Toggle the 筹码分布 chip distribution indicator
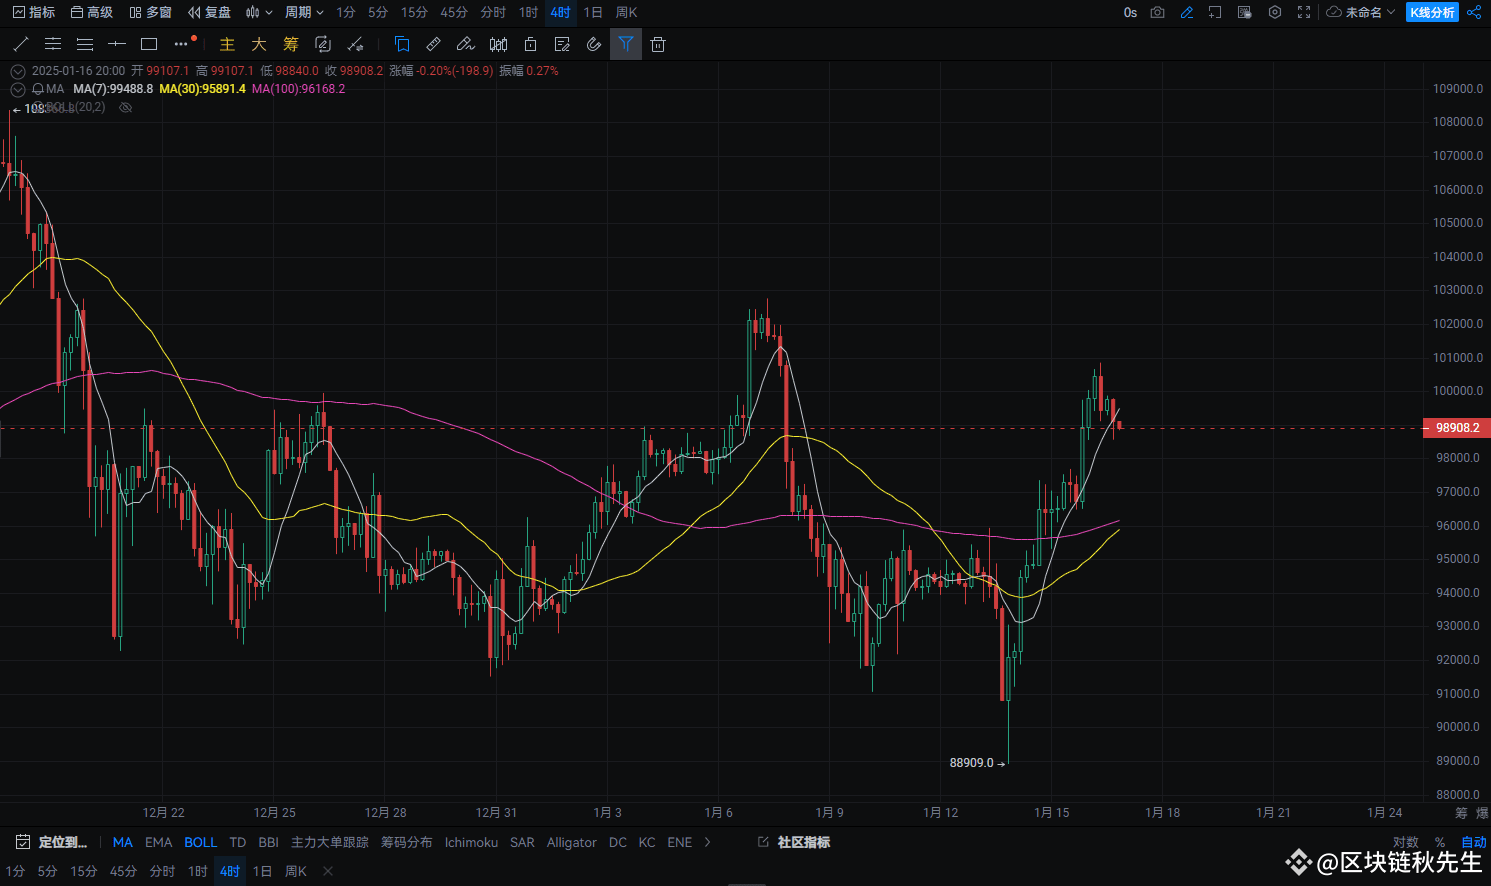The image size is (1491, 886). coord(406,842)
